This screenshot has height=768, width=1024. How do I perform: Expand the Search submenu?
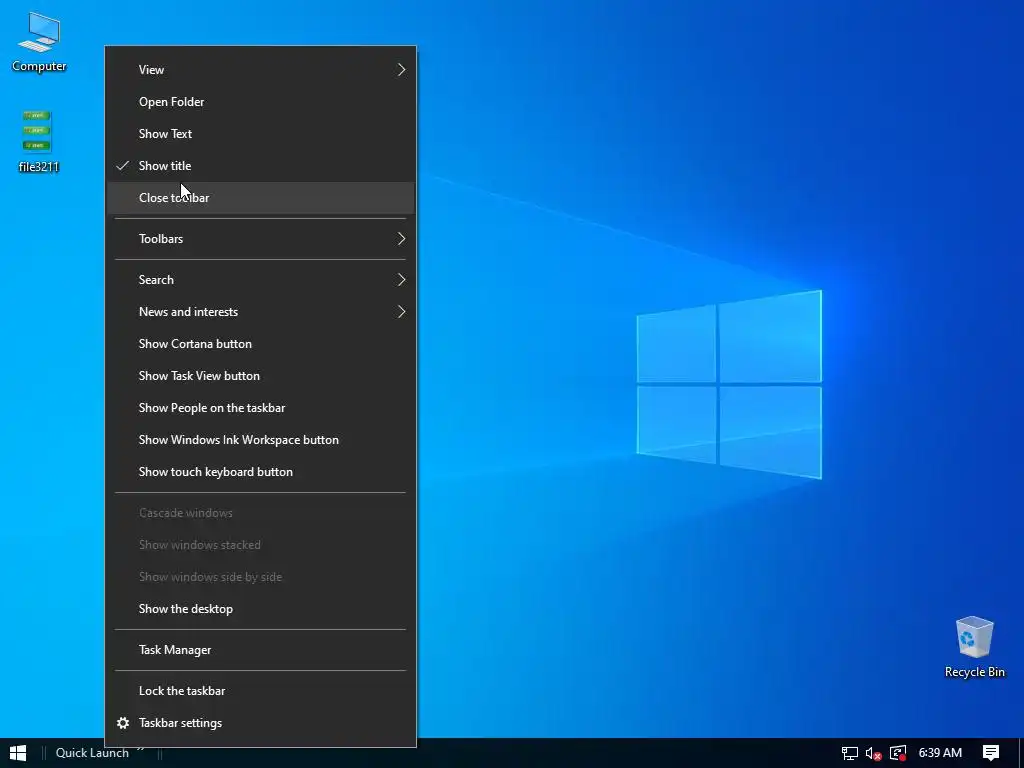[x=261, y=280]
